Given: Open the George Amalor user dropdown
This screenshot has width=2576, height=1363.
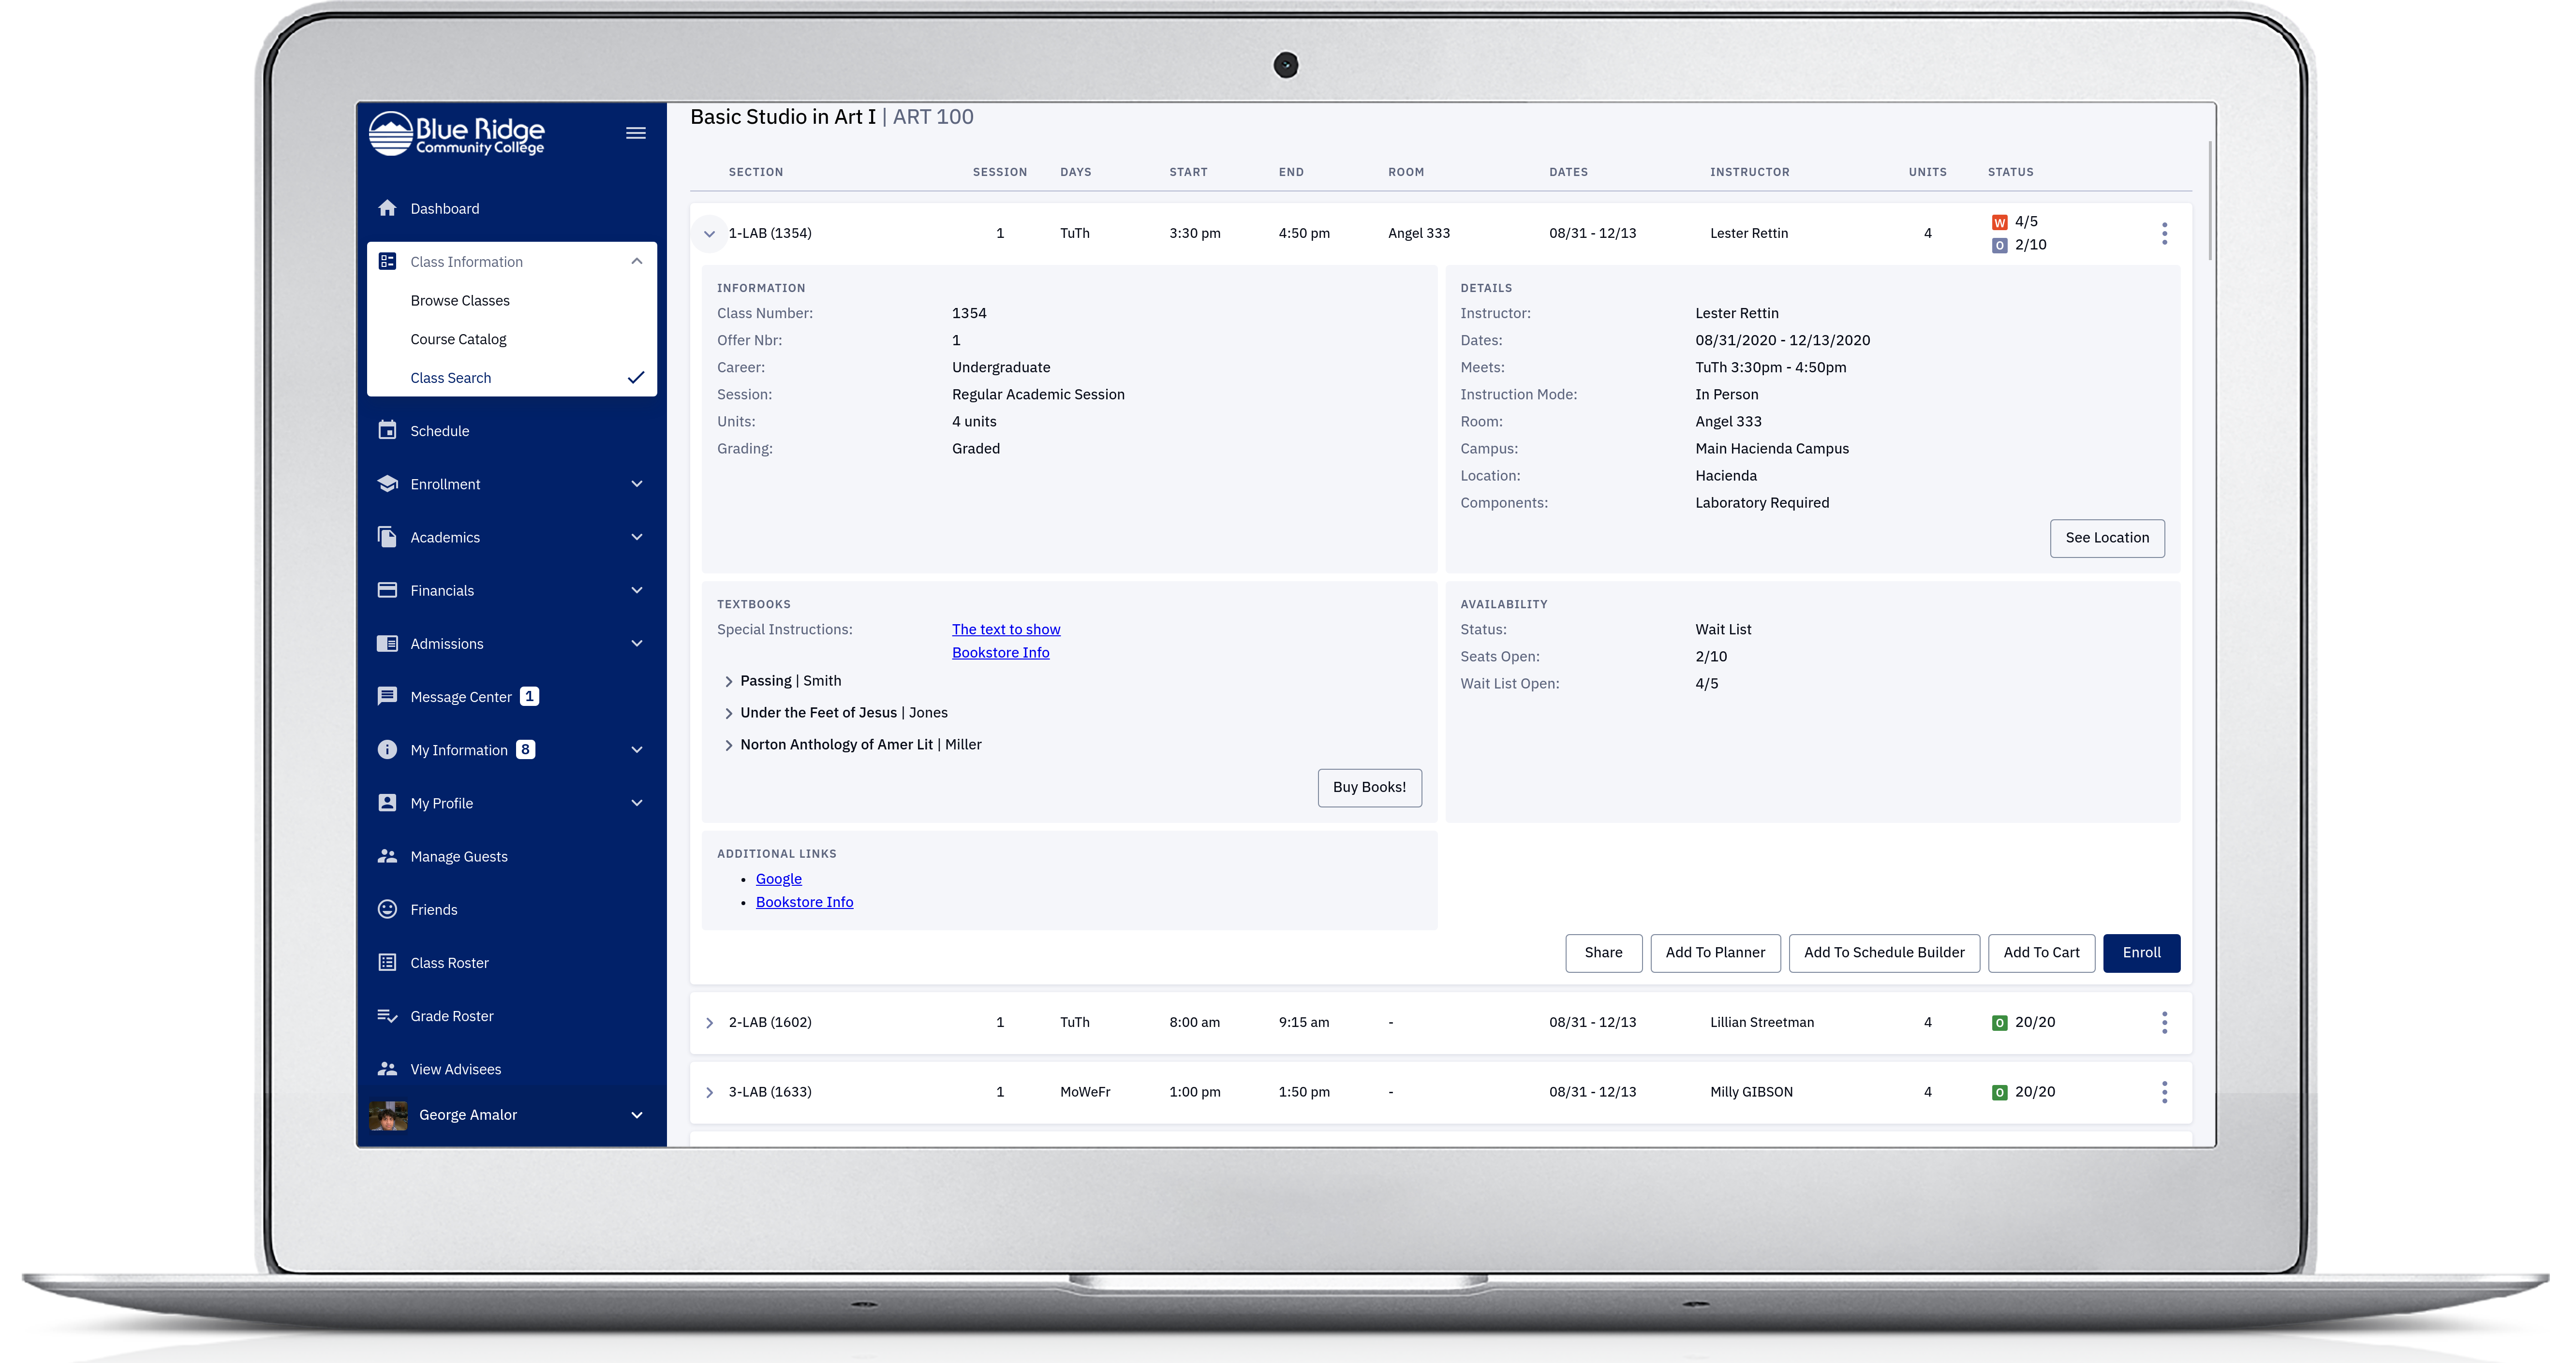Looking at the screenshot, I should [x=636, y=1115].
